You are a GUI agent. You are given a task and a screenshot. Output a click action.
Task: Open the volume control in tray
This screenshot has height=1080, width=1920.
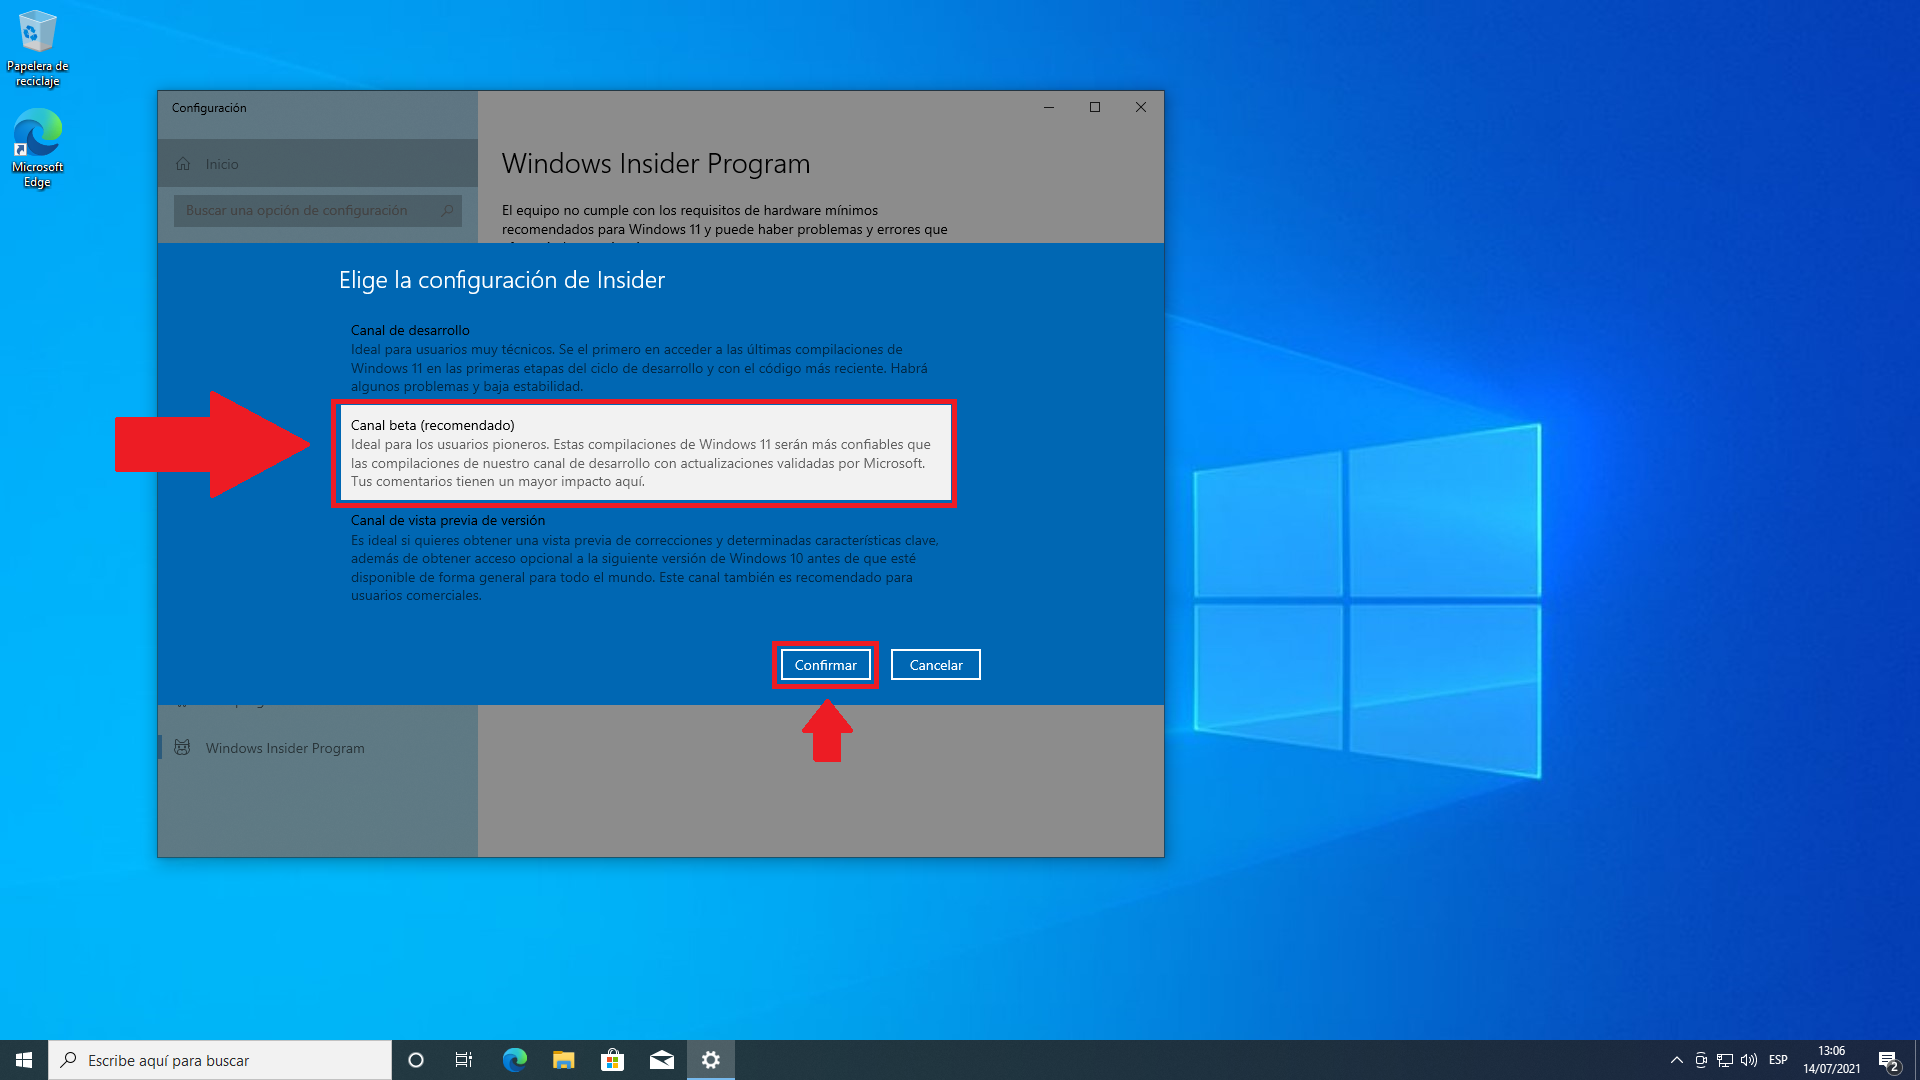pyautogui.click(x=1749, y=1060)
